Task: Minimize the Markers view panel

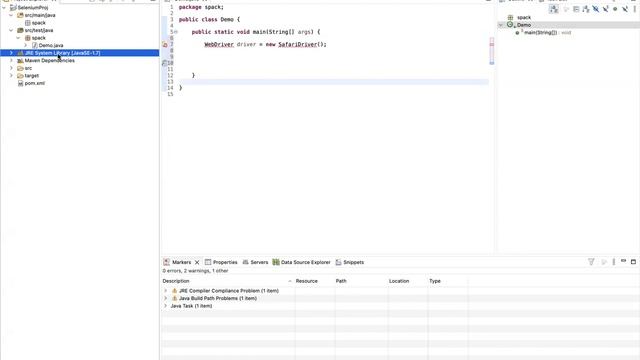Action: coord(623,261)
